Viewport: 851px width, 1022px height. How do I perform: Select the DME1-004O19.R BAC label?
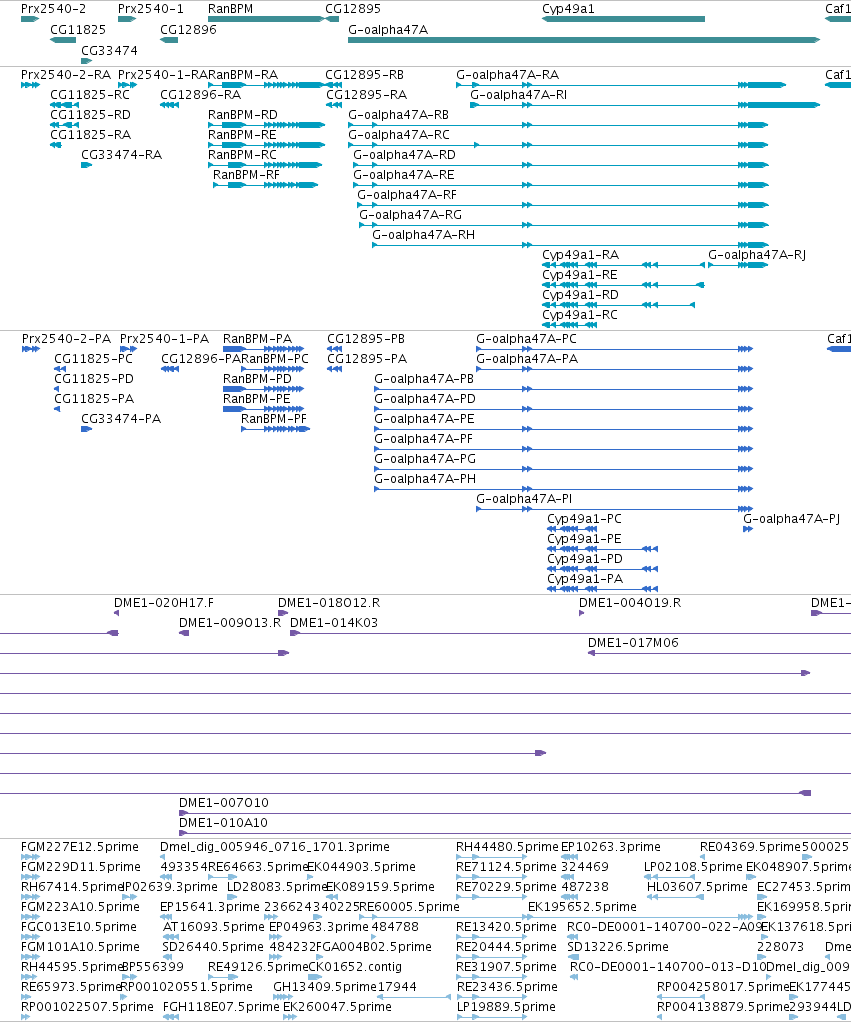[x=630, y=603]
